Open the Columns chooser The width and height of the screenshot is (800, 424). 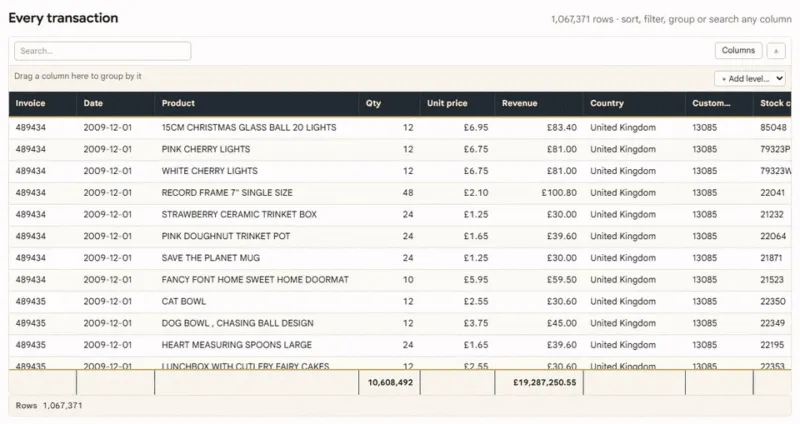[738, 51]
